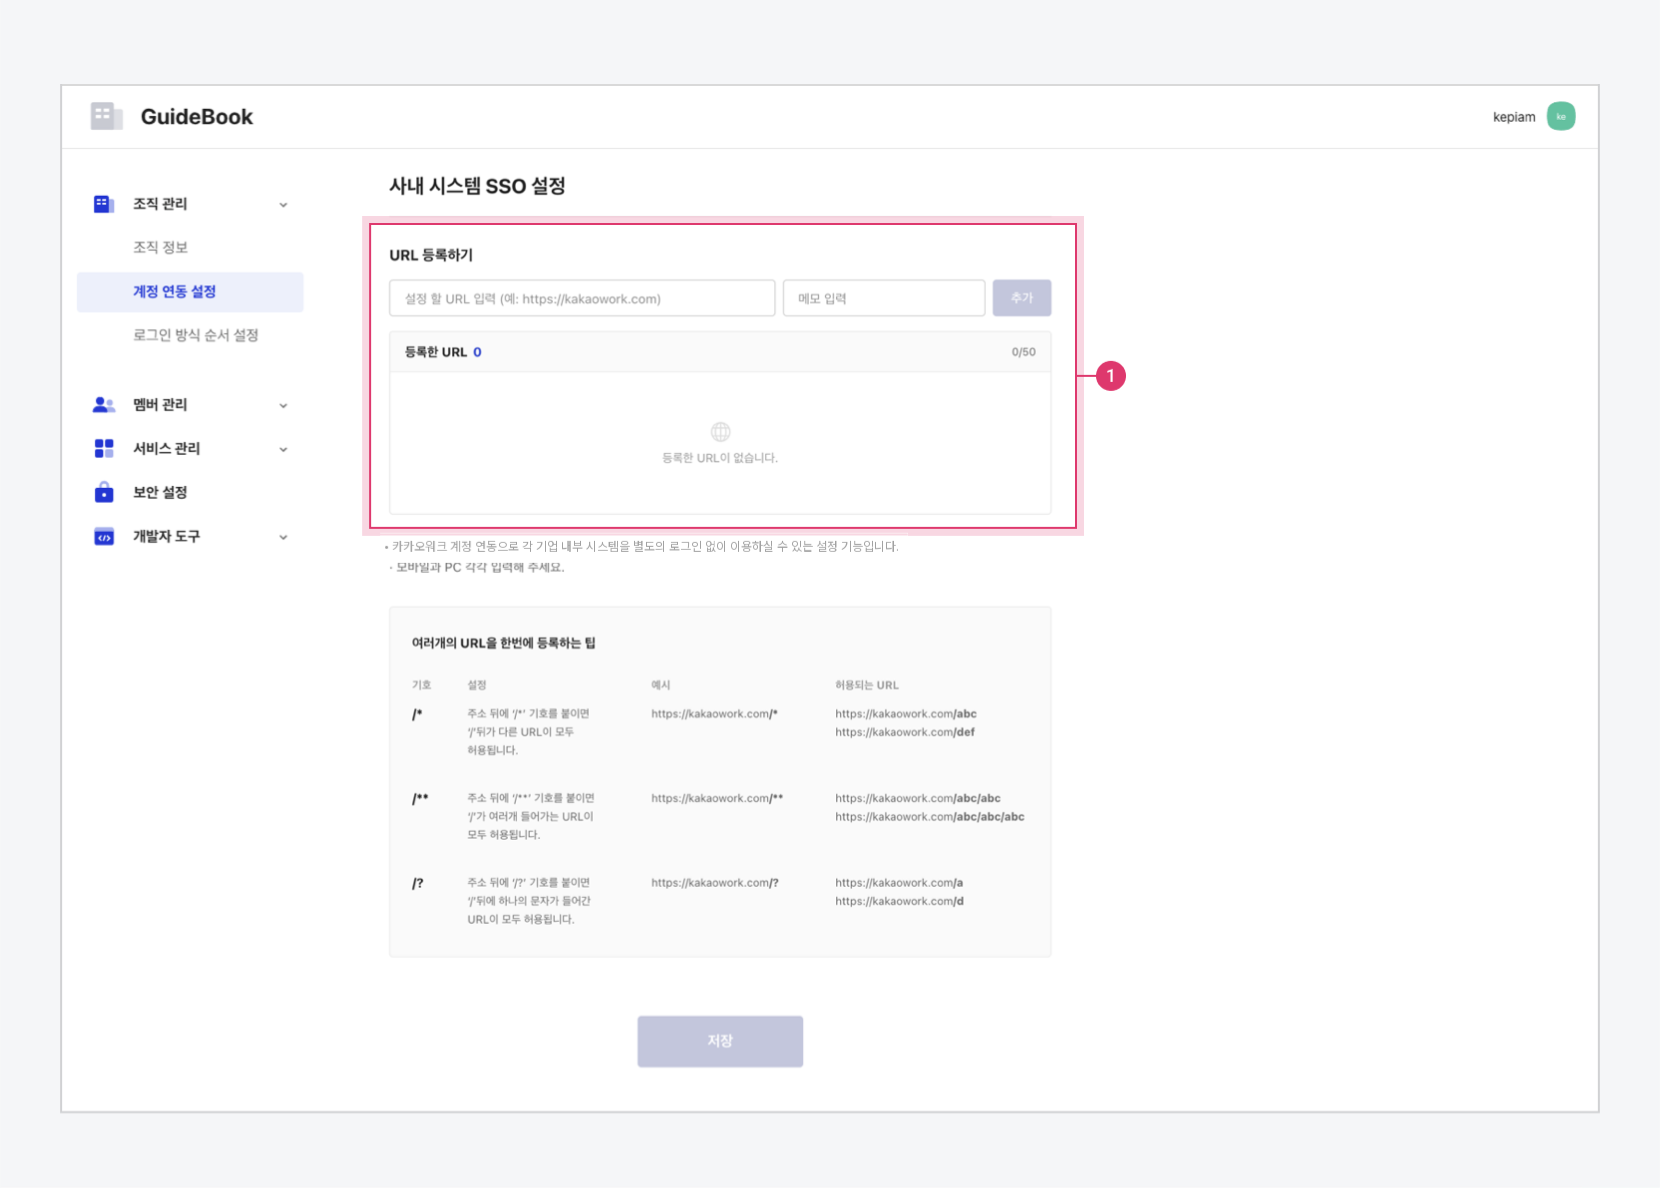1660x1188 pixels.
Task: Click allowed URL https://kakaowork.com/d
Action: [x=899, y=901]
